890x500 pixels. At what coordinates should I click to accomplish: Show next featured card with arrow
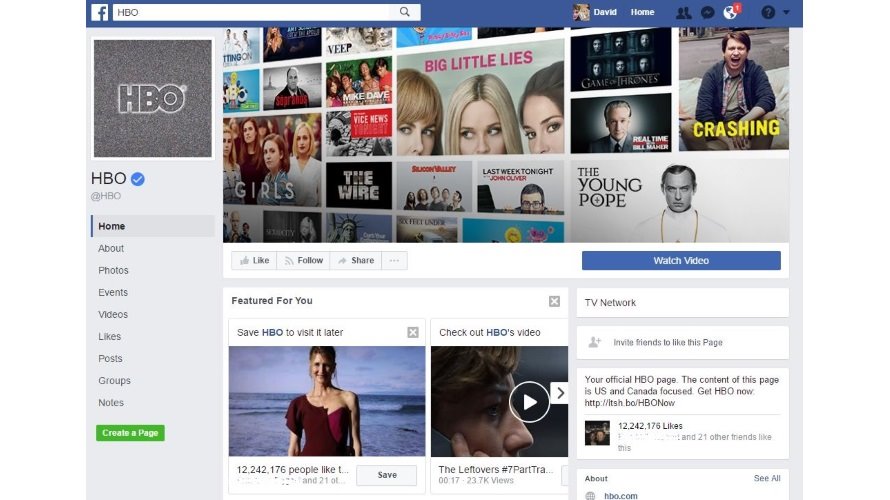[560, 393]
